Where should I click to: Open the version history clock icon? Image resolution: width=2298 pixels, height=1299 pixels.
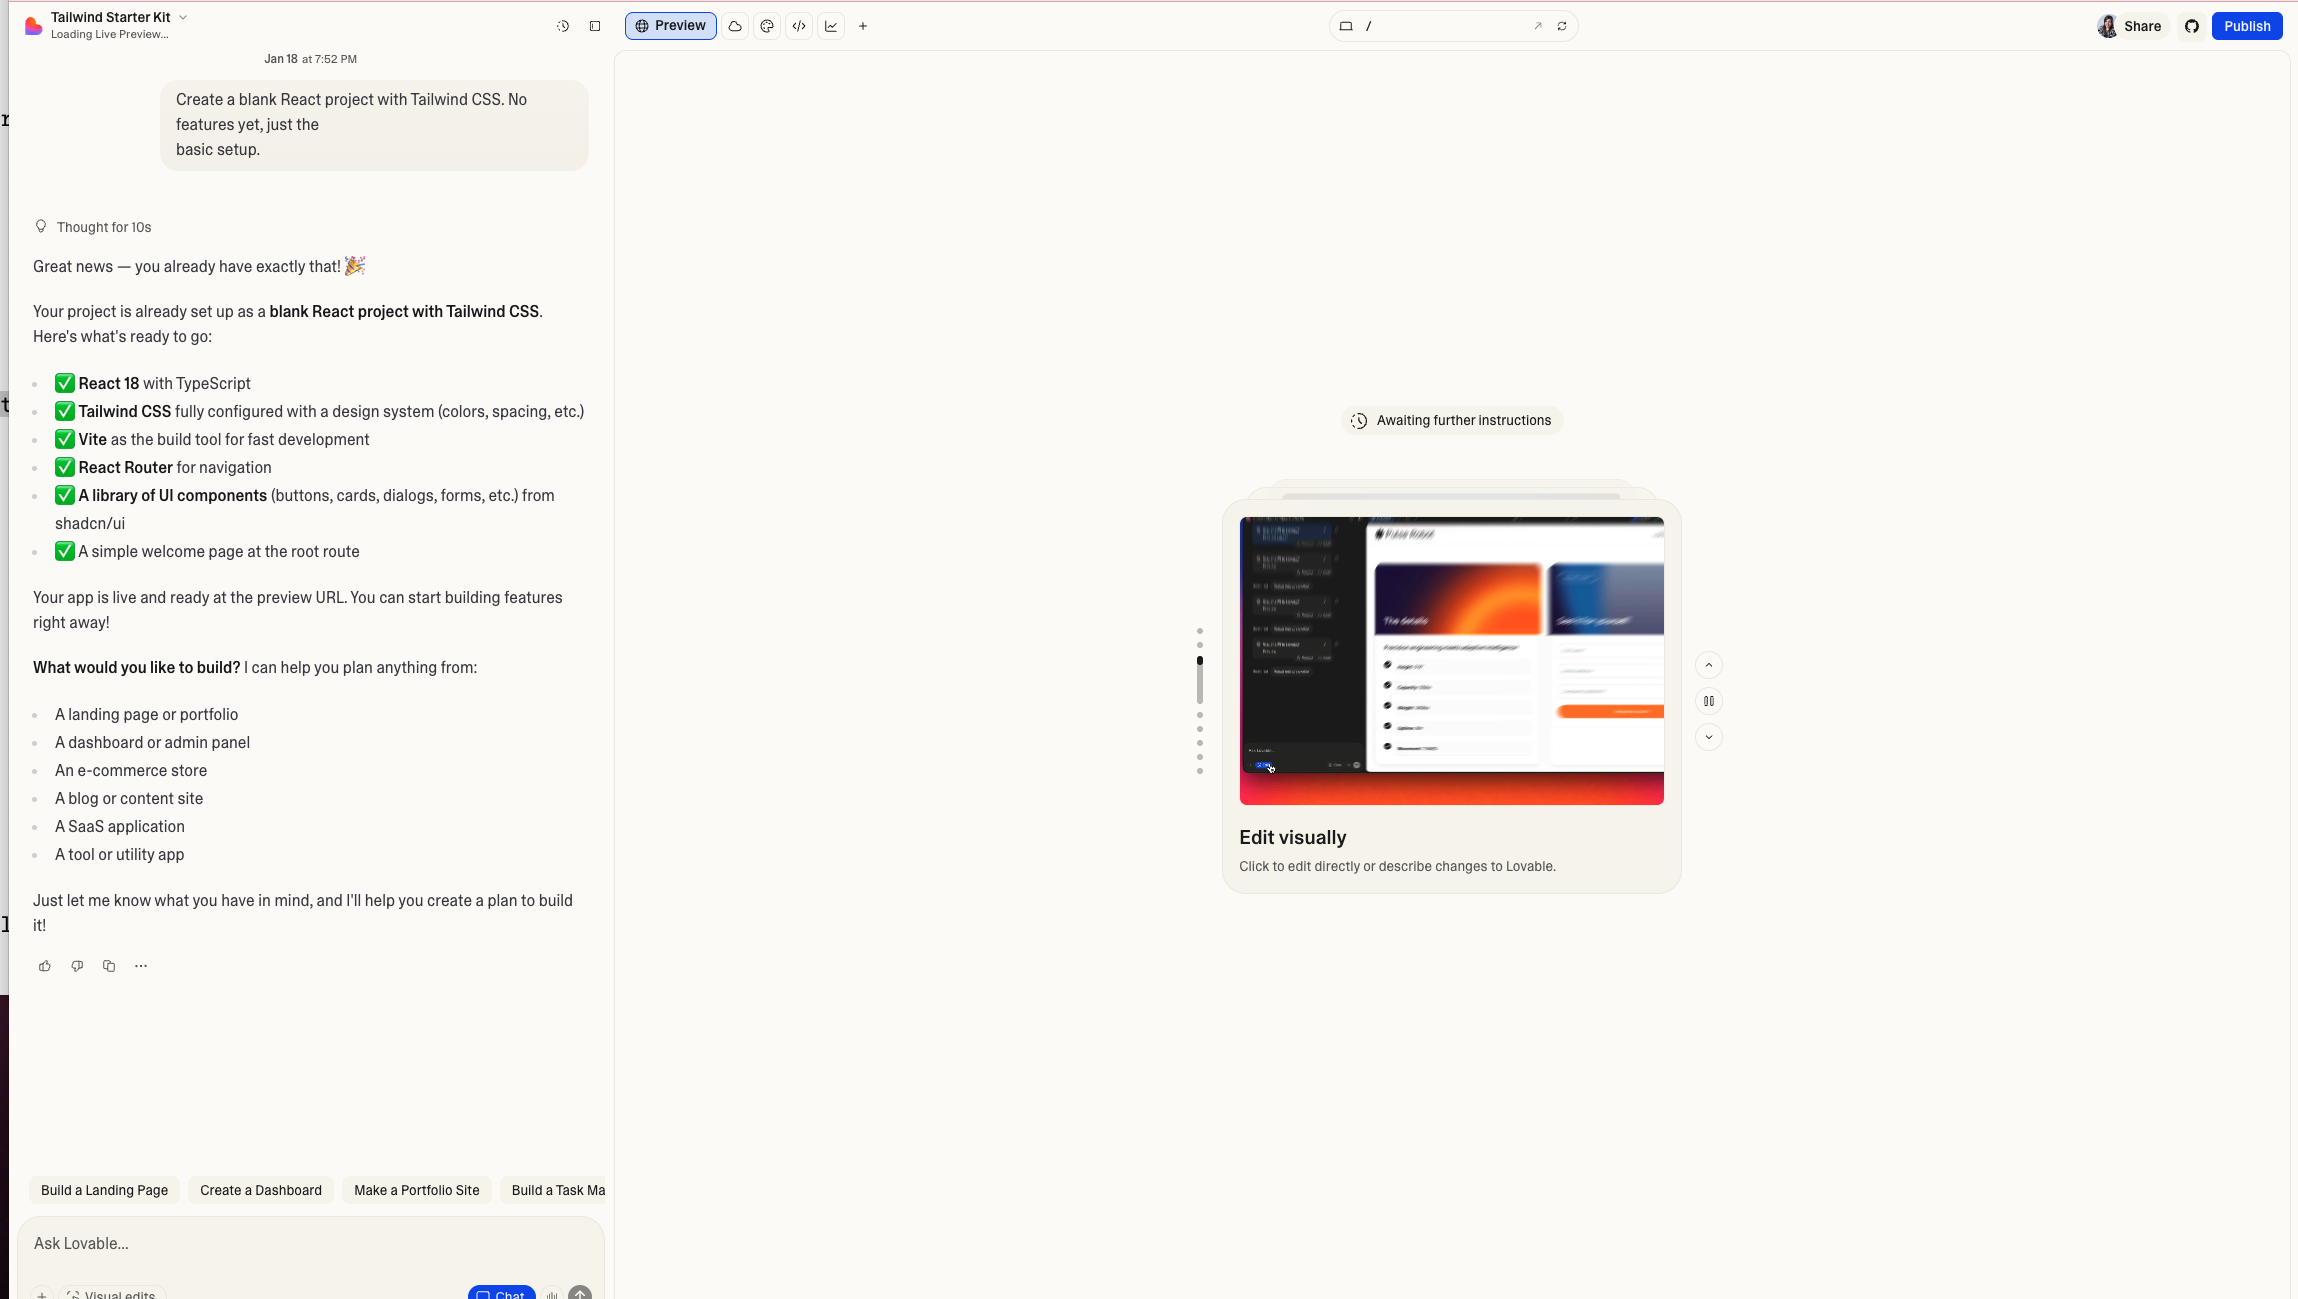click(563, 26)
